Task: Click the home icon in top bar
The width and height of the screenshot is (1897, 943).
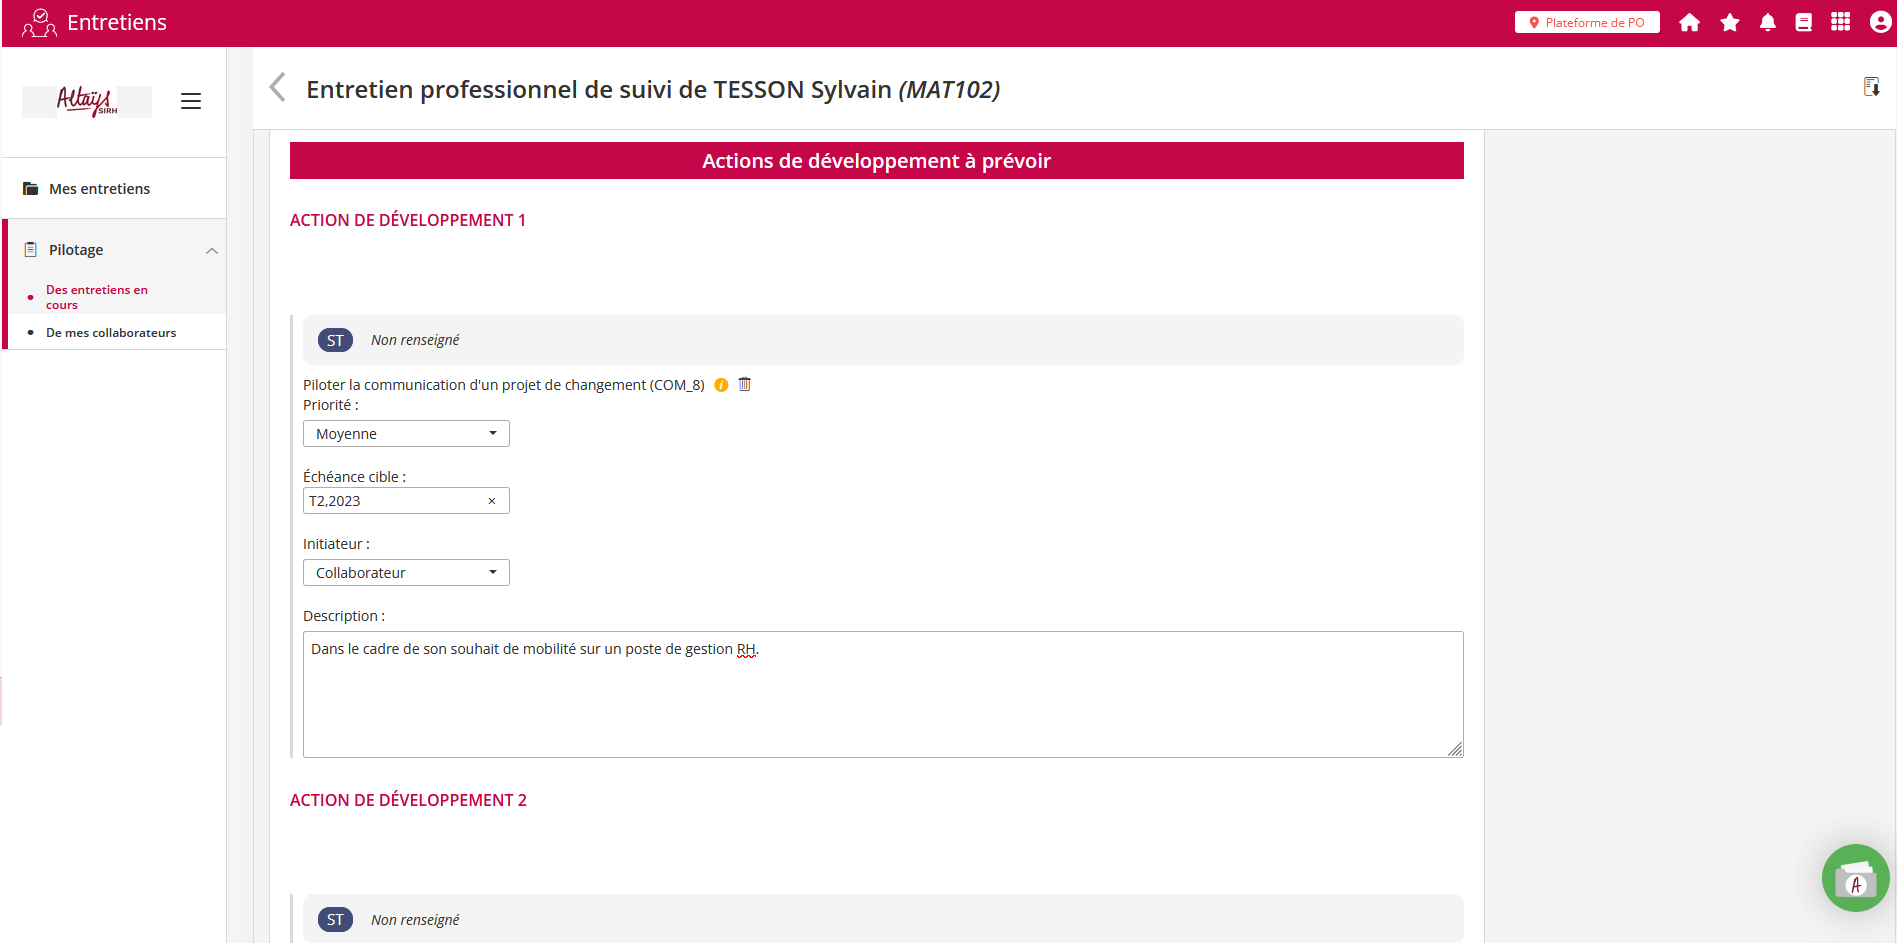Action: [1689, 23]
